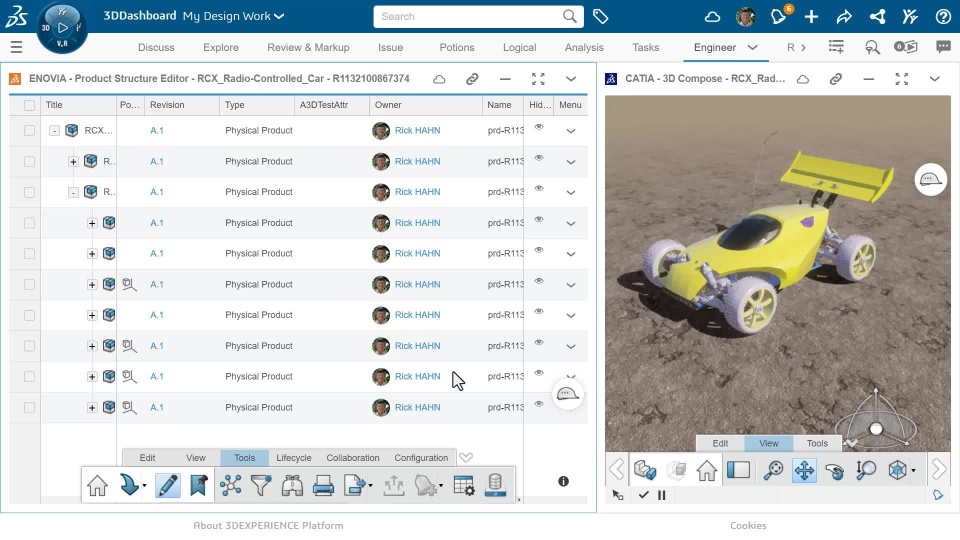
Task: Open the Lifecycle tab in ENOVIA toolbar
Action: 294,458
